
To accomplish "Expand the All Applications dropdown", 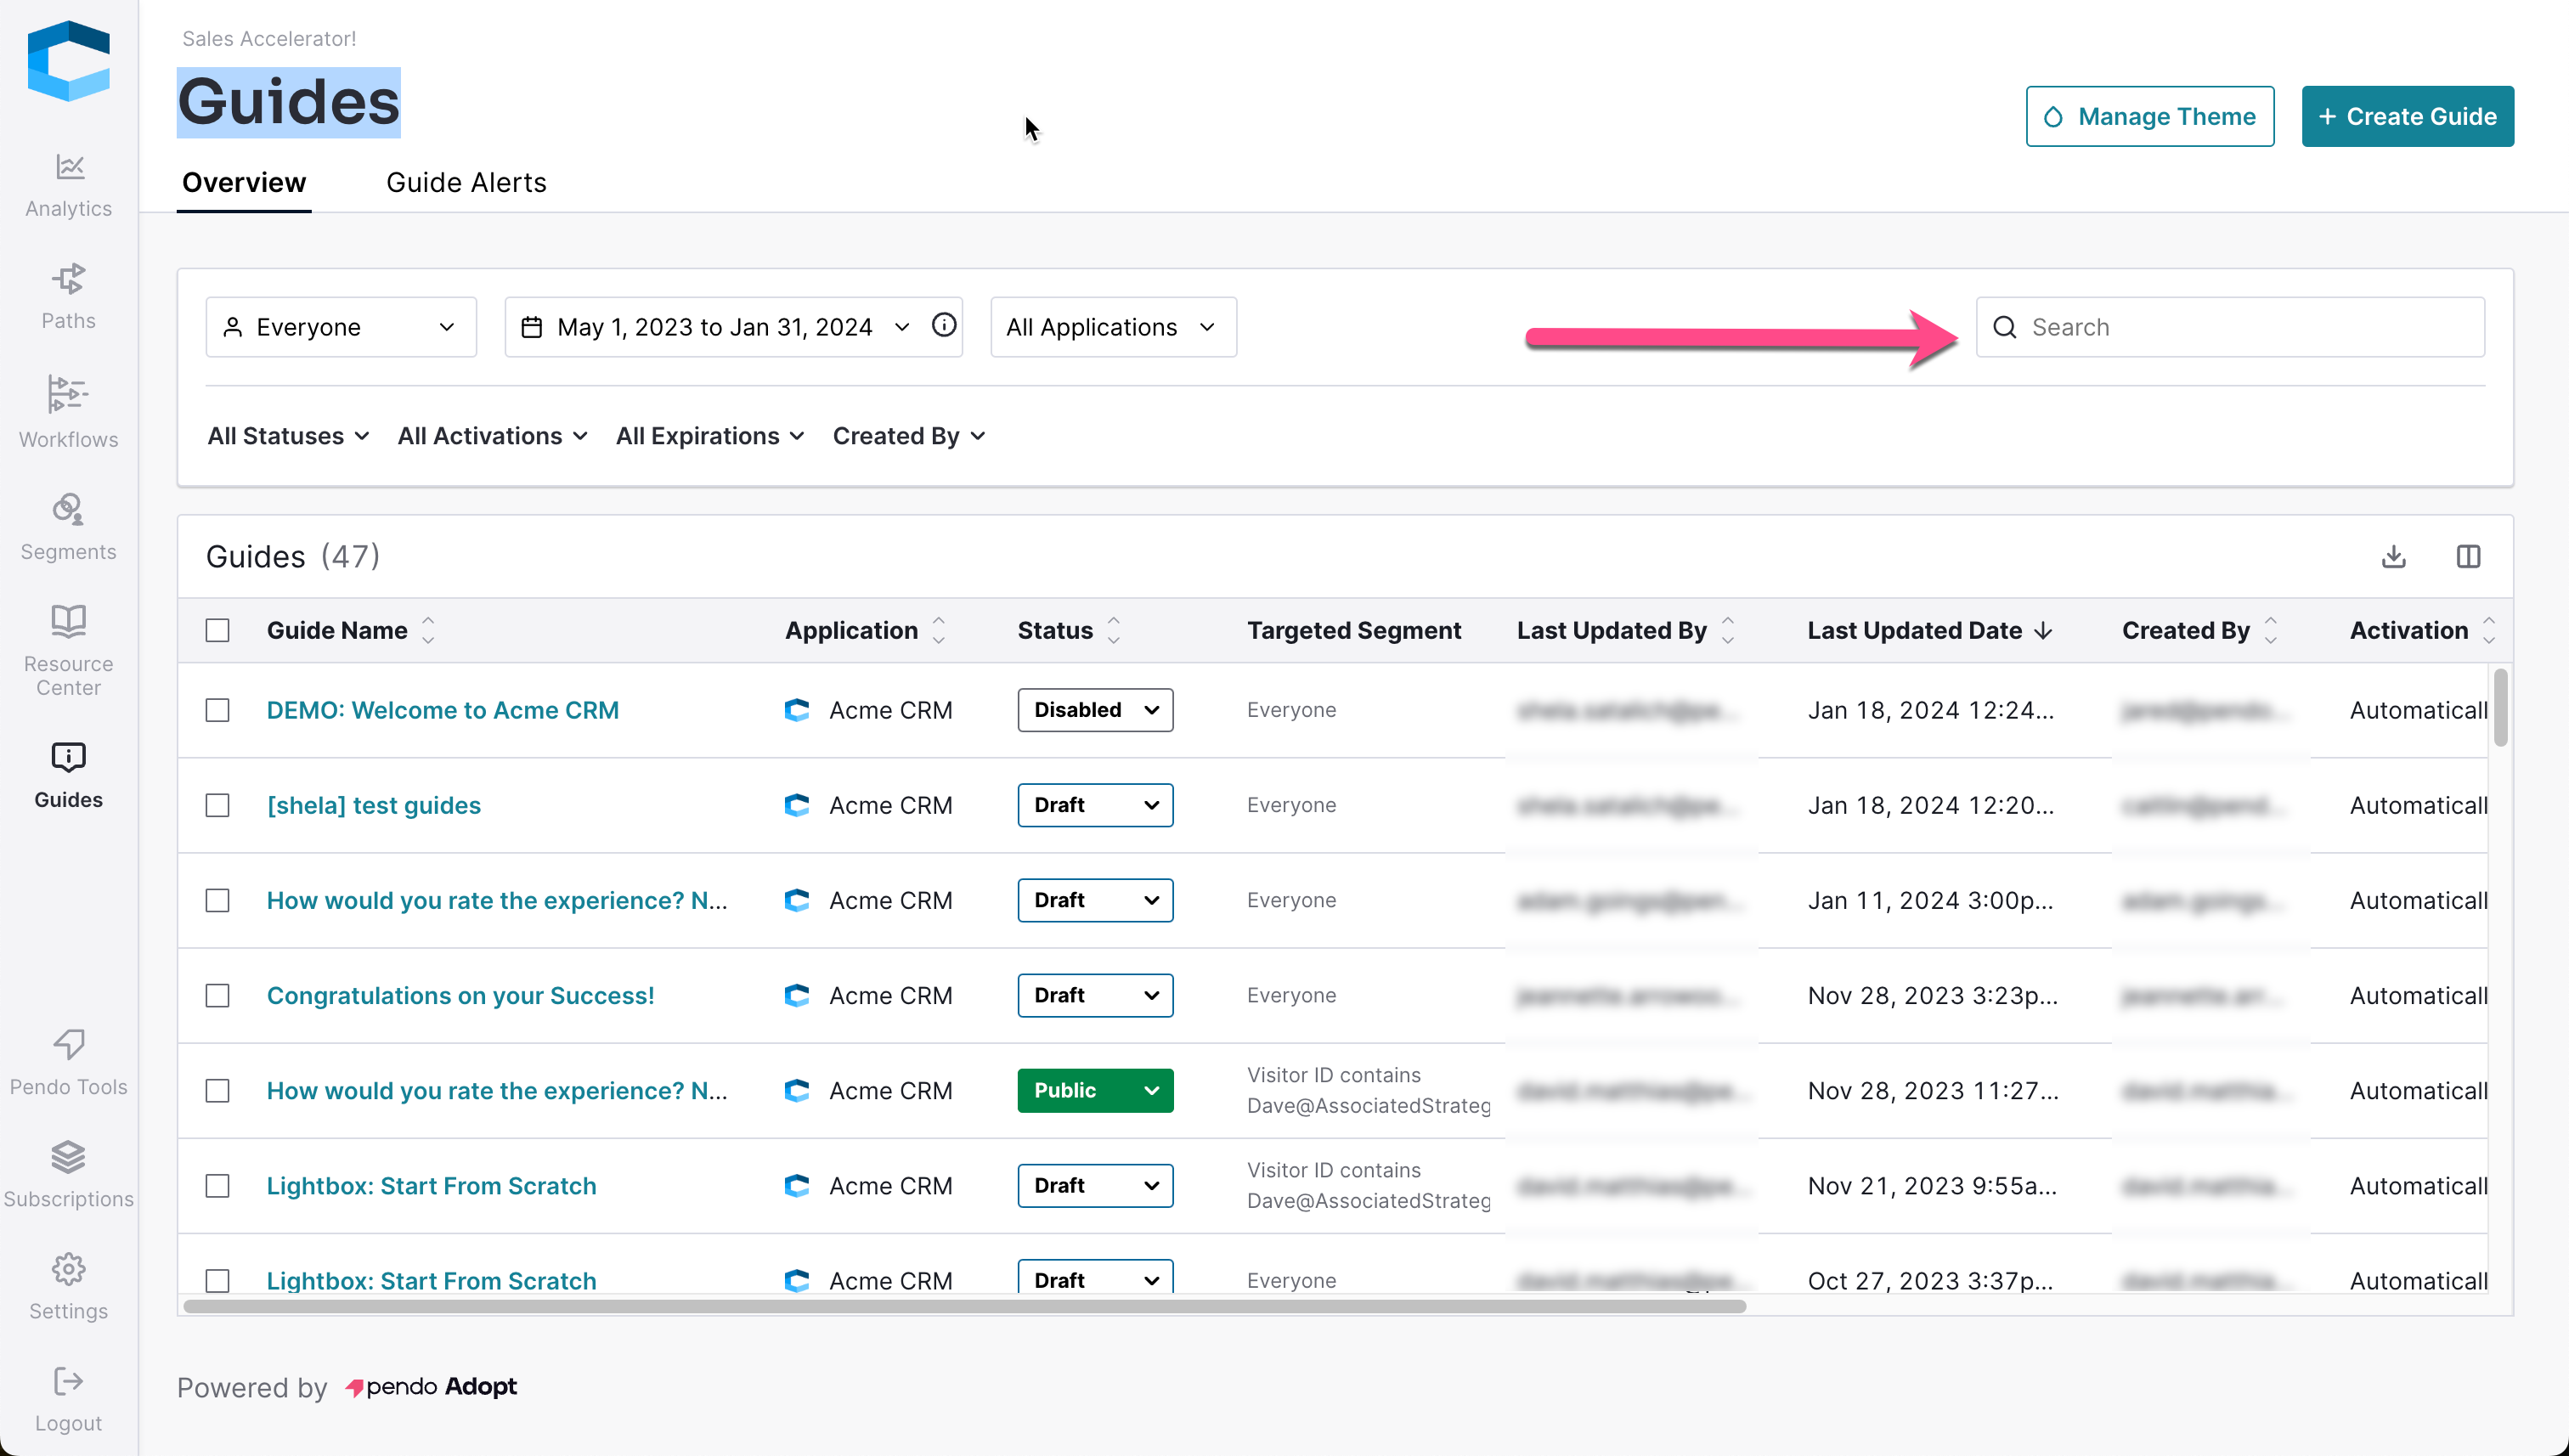I will pos(1113,327).
